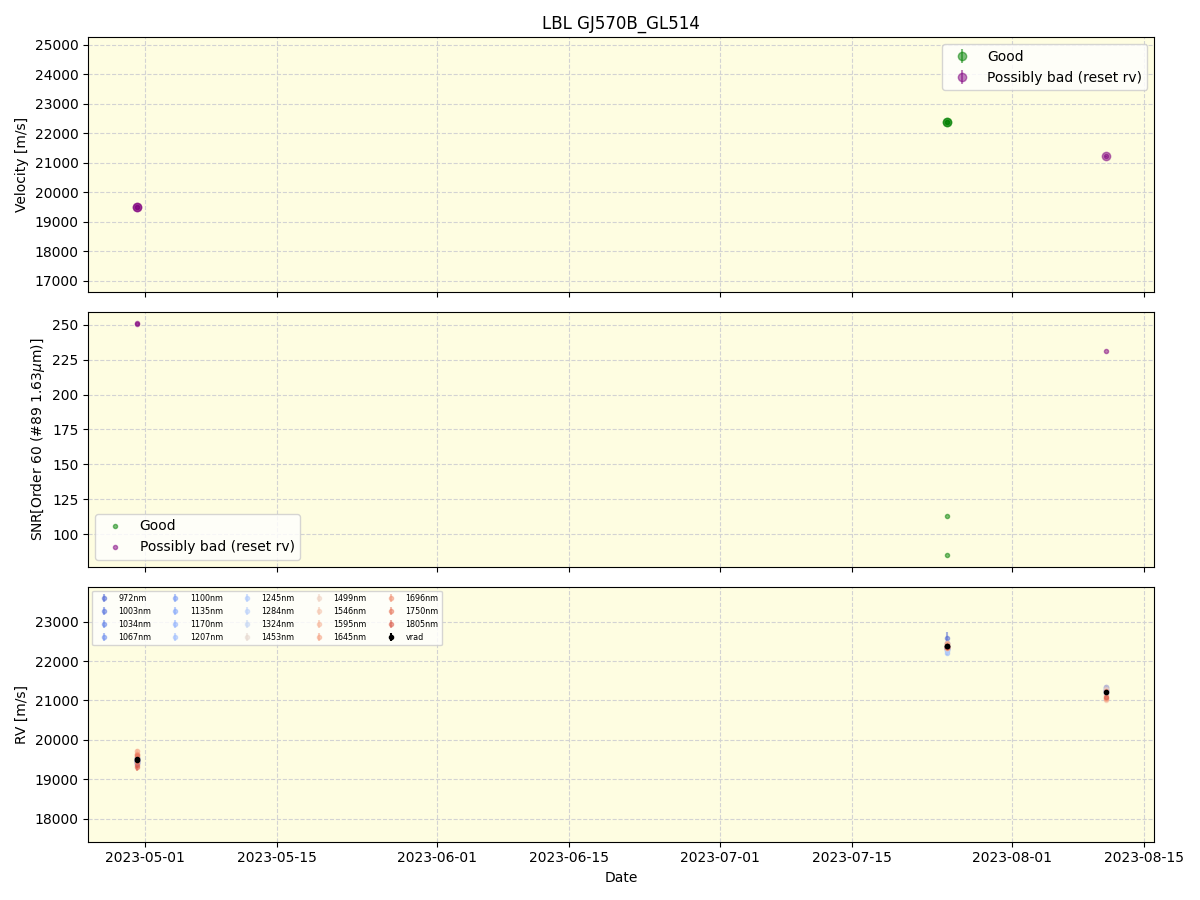Click the 2023-06-15 date tick label
1200x900 pixels.
[x=569, y=856]
